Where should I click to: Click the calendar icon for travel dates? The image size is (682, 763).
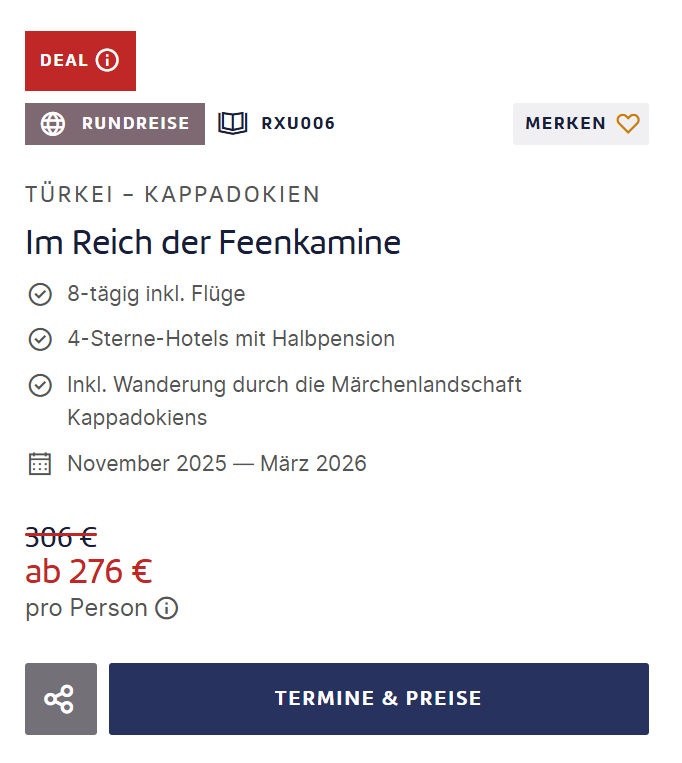pyautogui.click(x=40, y=464)
